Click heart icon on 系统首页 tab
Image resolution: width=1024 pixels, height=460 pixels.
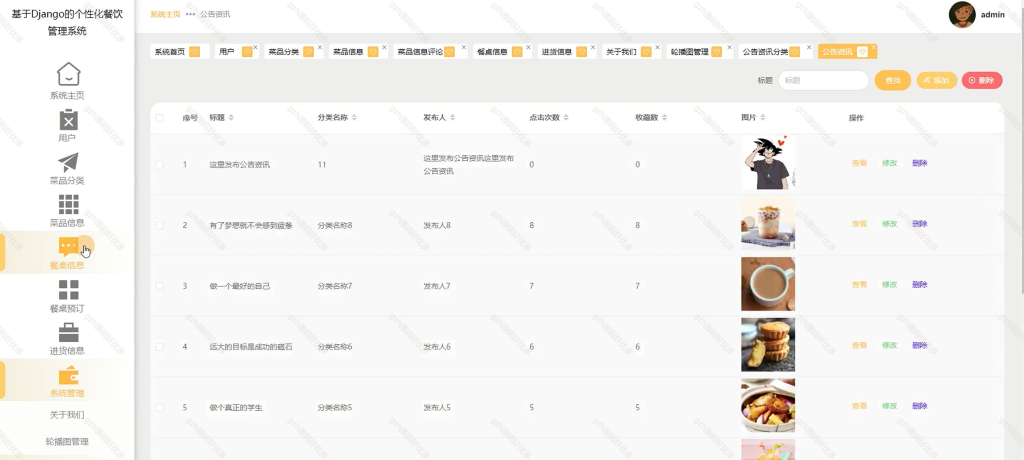coord(195,52)
